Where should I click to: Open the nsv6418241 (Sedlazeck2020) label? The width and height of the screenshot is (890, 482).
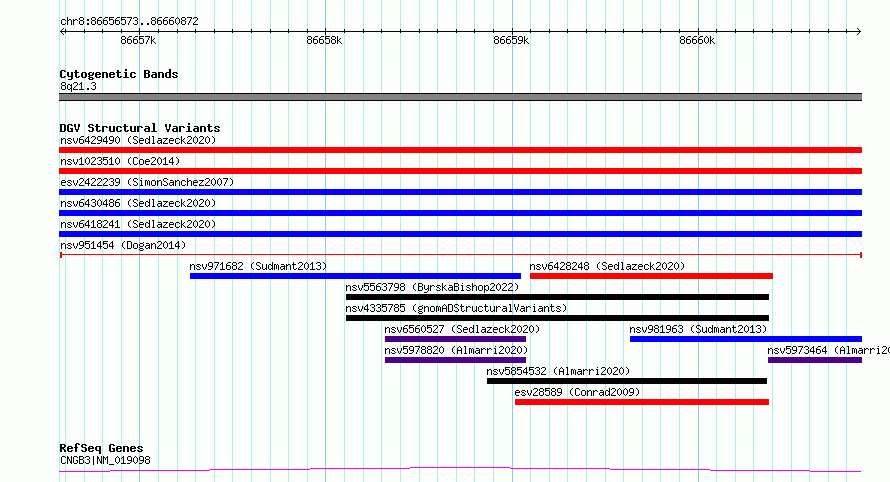pos(138,224)
